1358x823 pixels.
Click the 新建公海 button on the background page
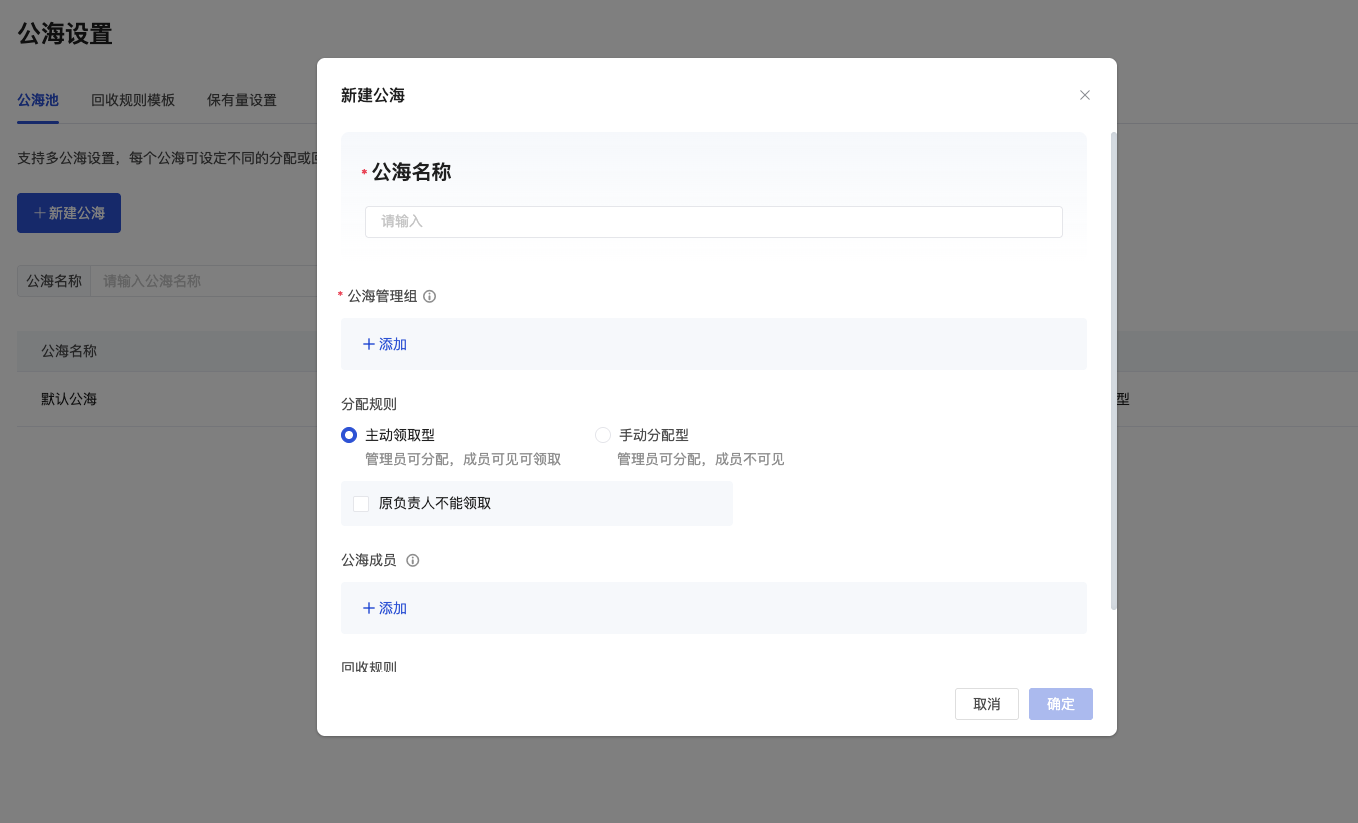[69, 213]
